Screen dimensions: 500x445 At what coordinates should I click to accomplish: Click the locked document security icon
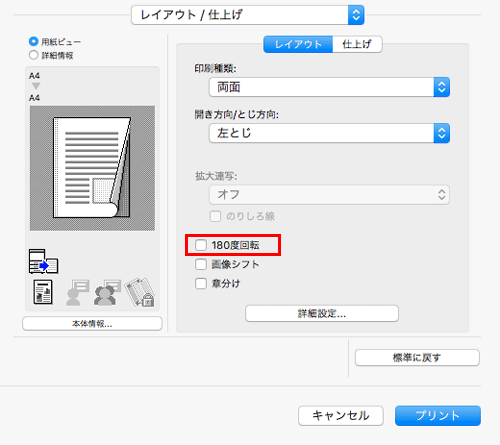tap(140, 292)
